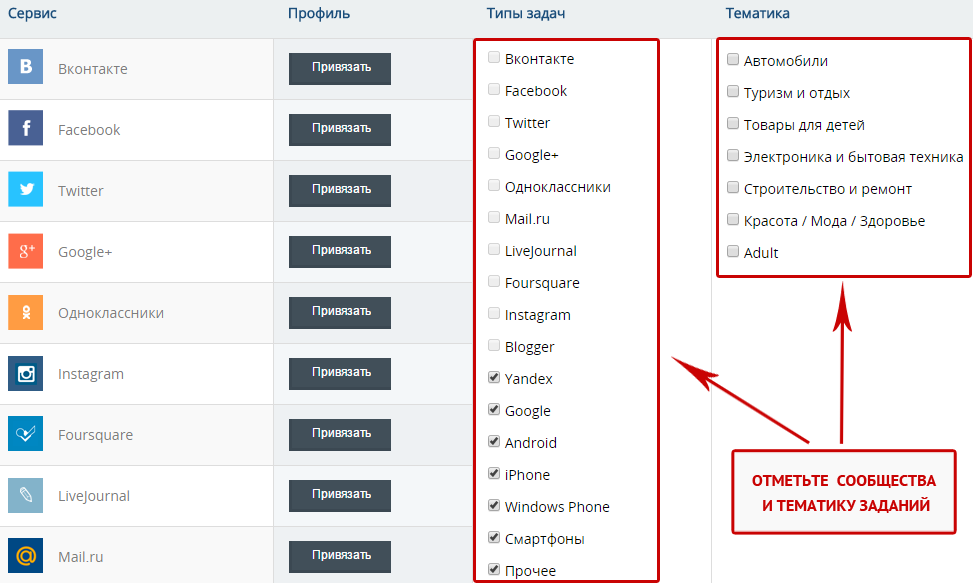Enable the Товары для детей checkbox
The height and width of the screenshot is (583, 973).
click(733, 123)
